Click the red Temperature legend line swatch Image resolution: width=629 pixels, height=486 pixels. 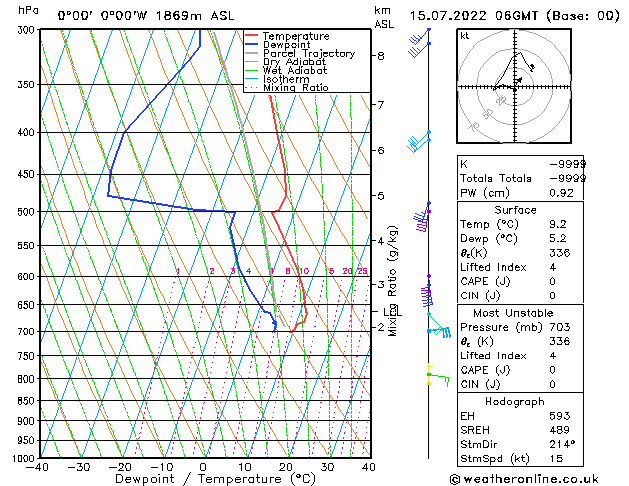pyautogui.click(x=251, y=36)
